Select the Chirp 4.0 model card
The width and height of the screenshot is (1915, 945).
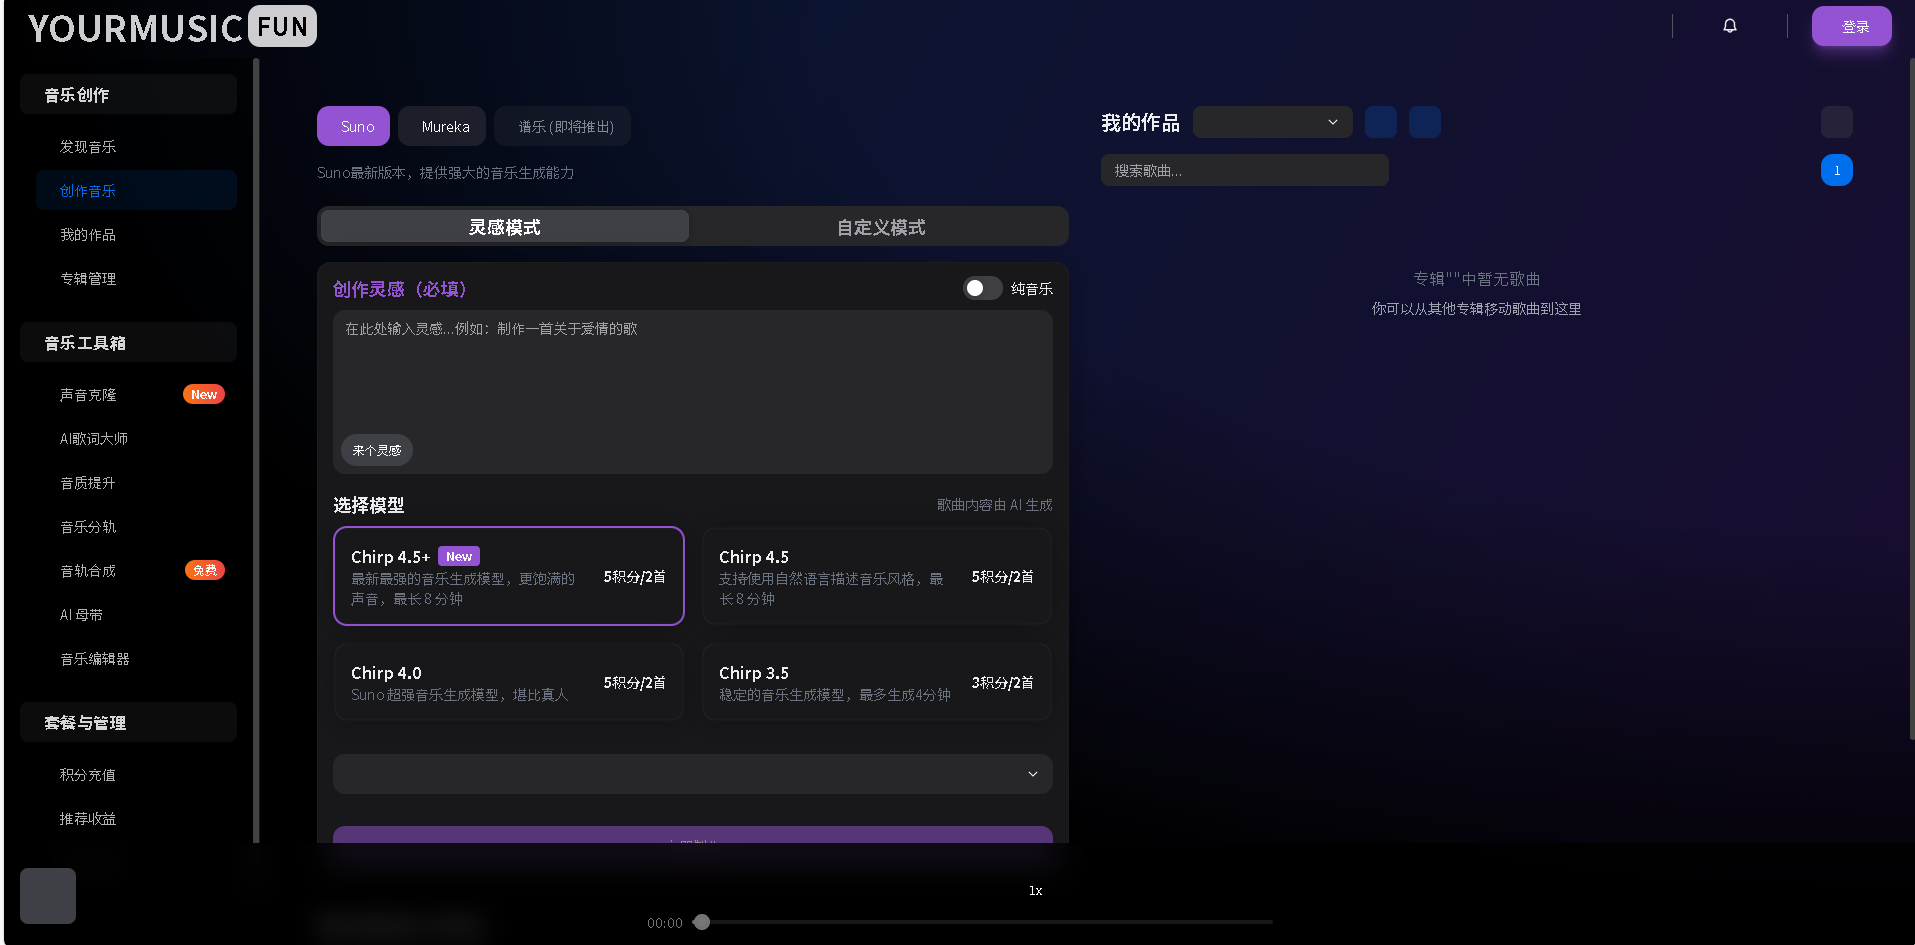(508, 681)
